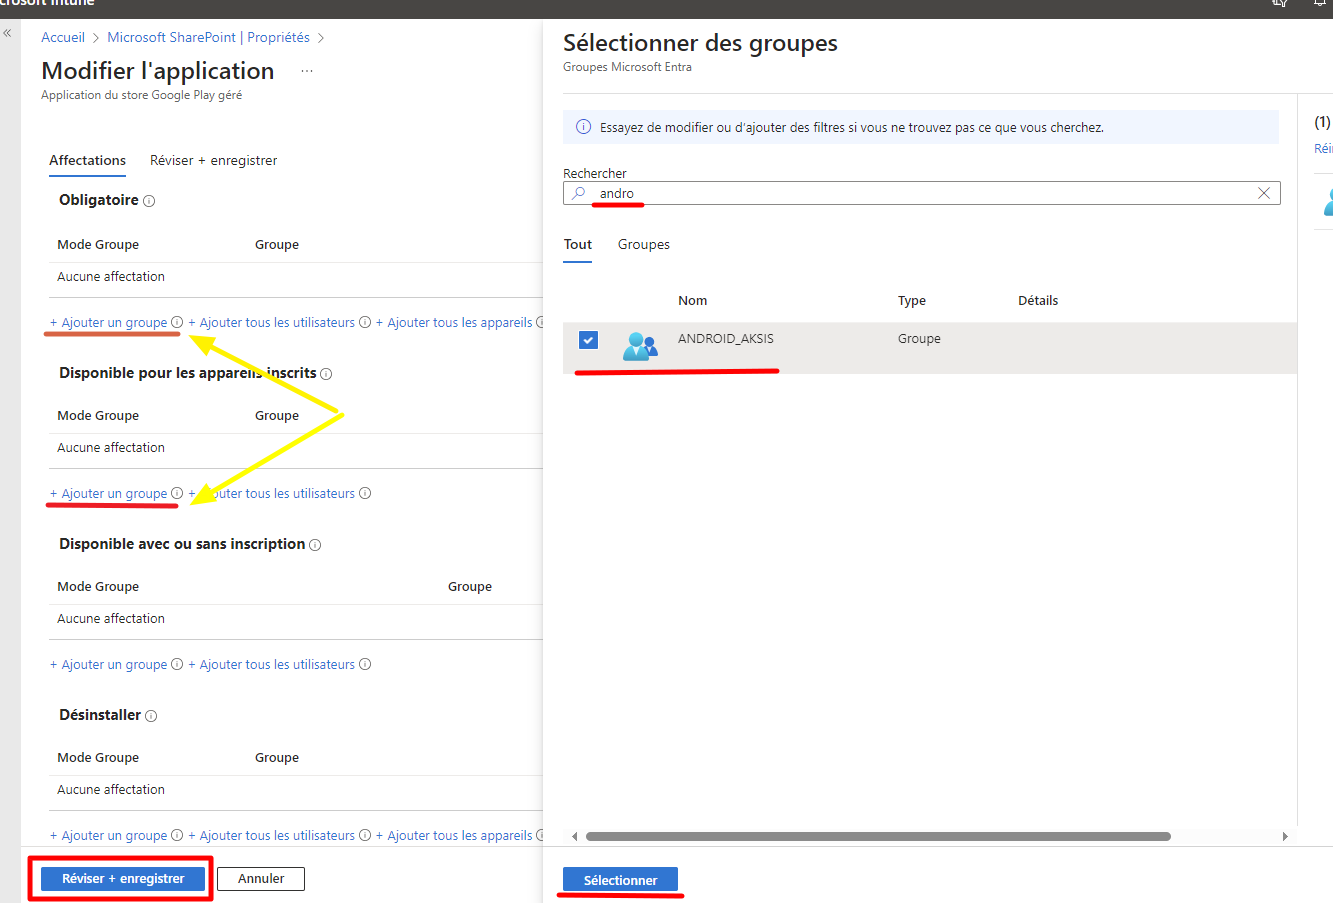This screenshot has width=1334, height=903.
Task: Click Aucune affectation under Obligatoire
Action: click(x=111, y=277)
